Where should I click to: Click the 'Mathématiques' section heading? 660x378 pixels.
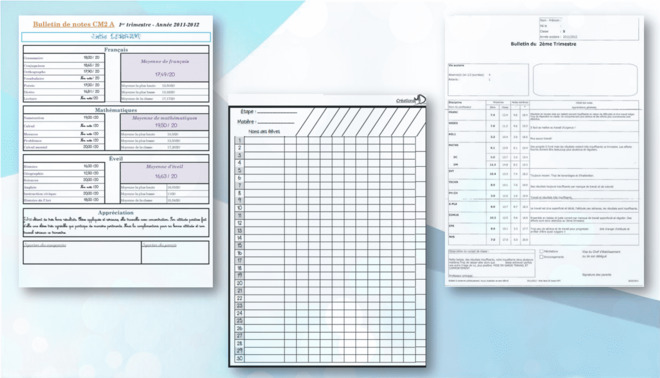[x=116, y=110]
